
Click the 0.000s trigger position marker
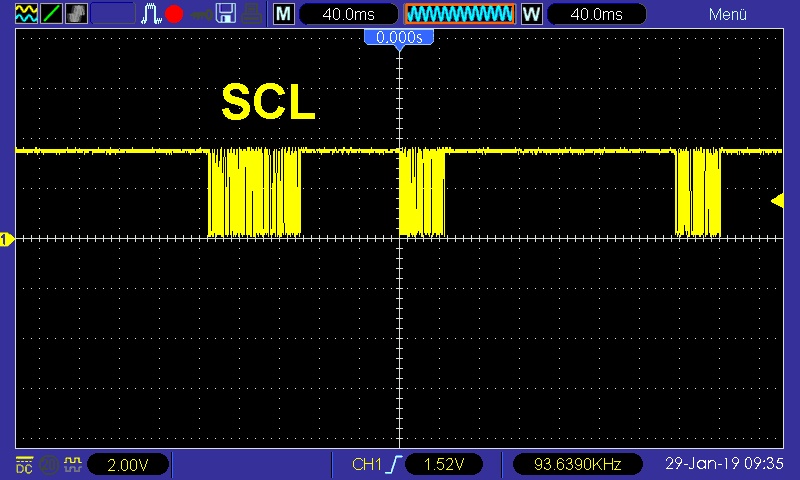tap(399, 38)
